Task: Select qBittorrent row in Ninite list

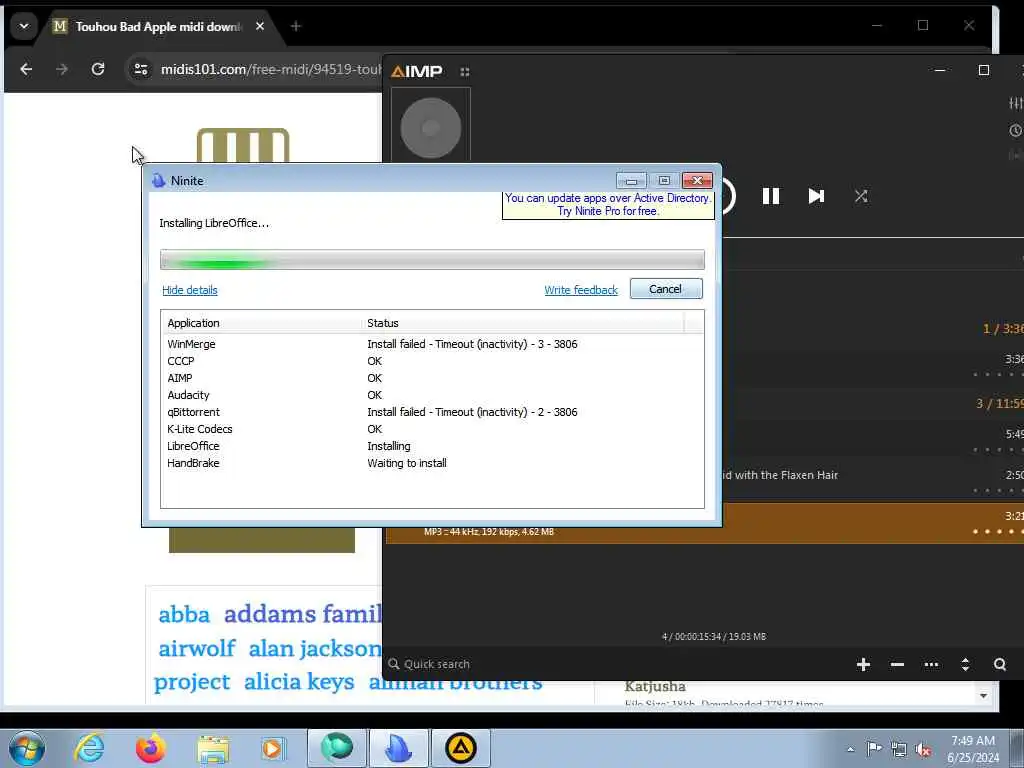Action: coord(432,412)
